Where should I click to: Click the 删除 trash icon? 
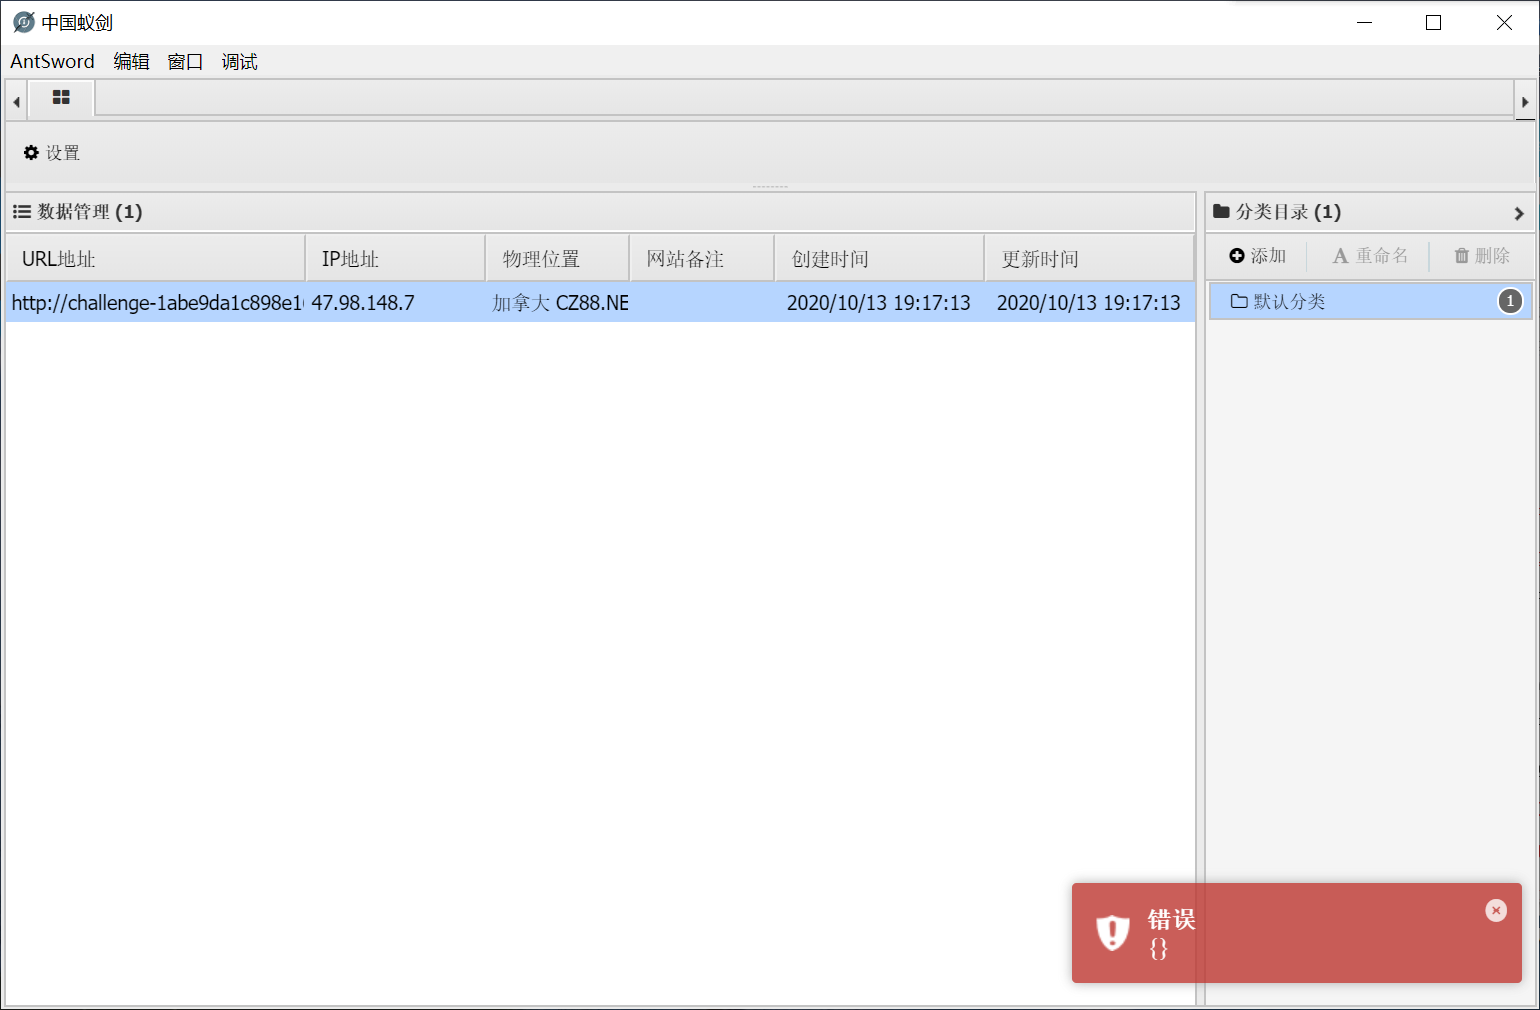[1461, 255]
